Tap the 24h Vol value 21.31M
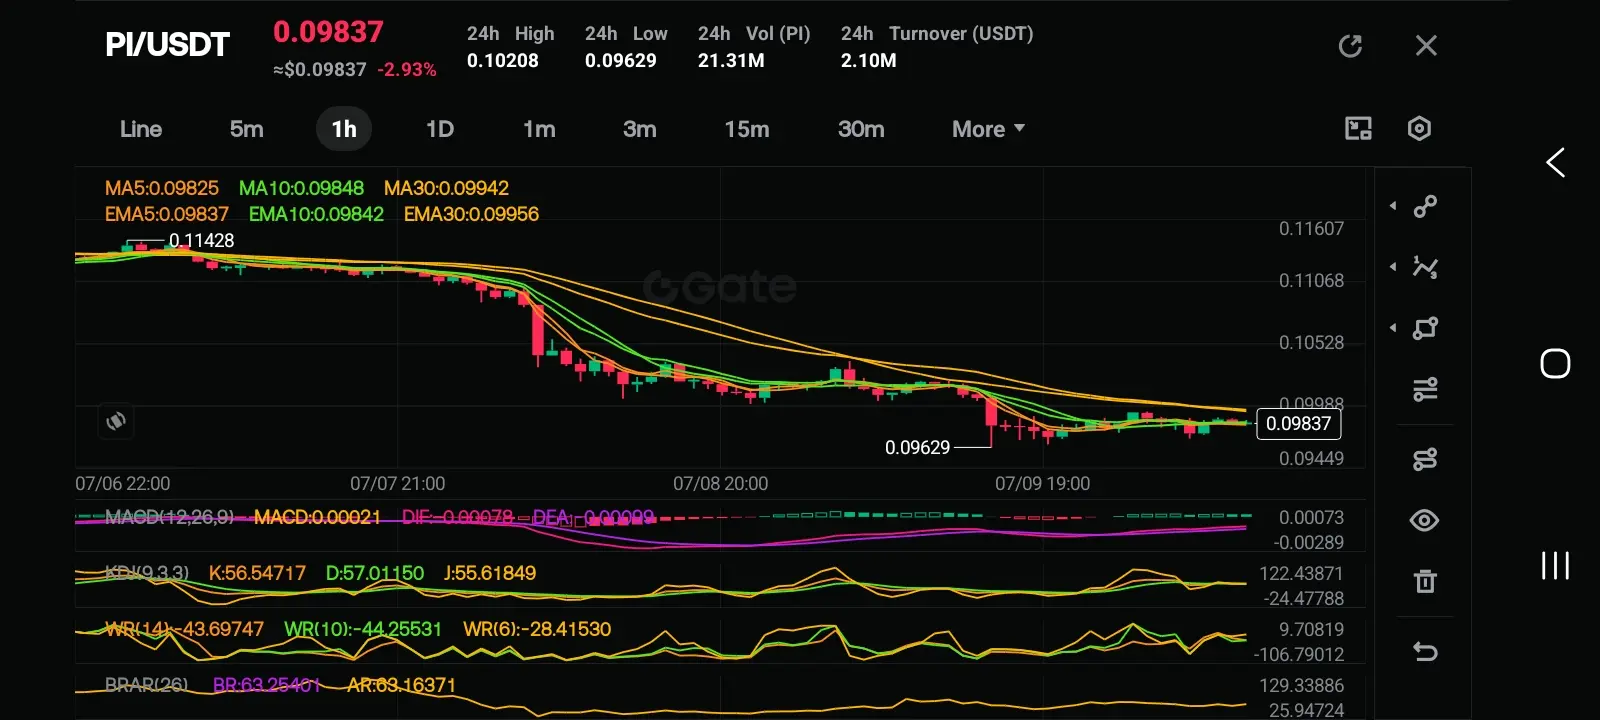 [731, 60]
